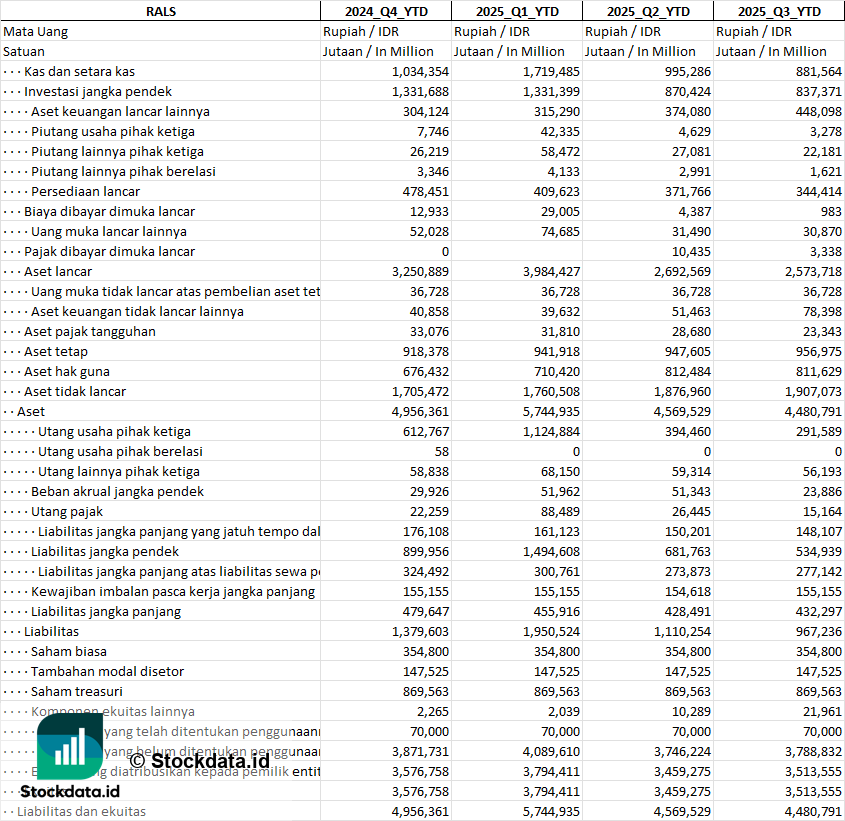This screenshot has width=845, height=821.
Task: Click Investasi jangka pendek value 870,424
Action: [x=688, y=91]
